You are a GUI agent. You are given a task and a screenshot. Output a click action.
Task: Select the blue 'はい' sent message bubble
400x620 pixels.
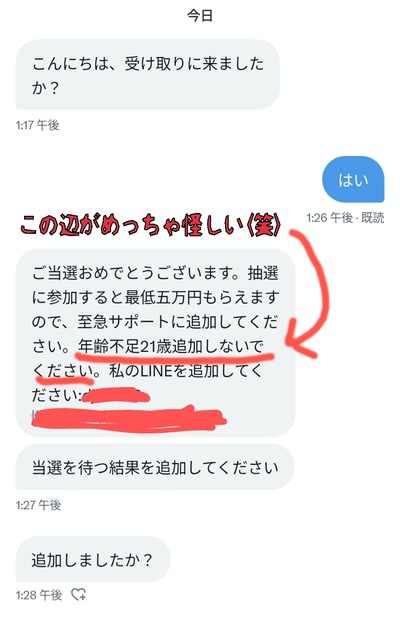click(353, 180)
